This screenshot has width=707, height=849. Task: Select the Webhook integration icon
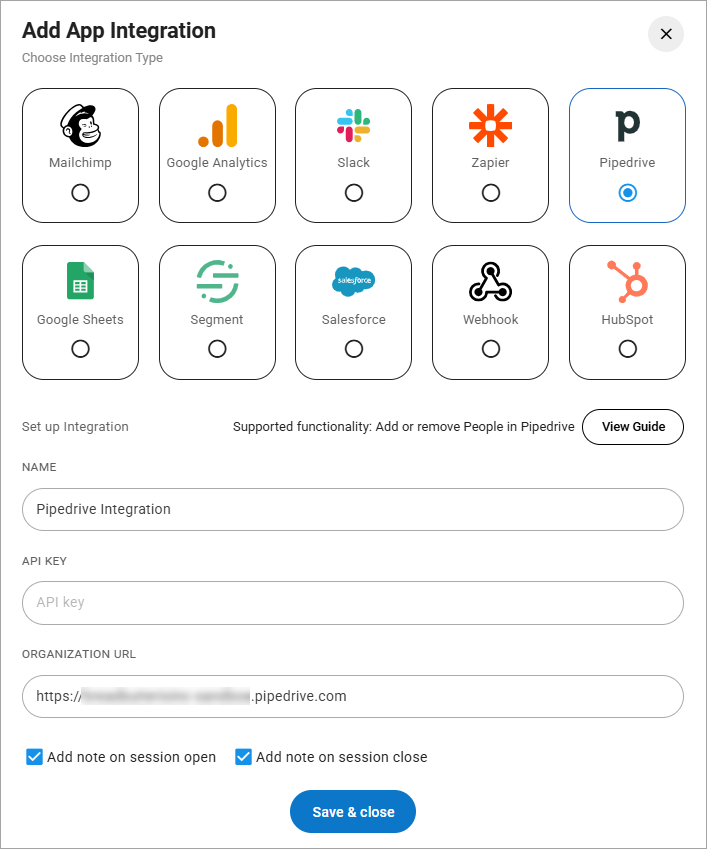coord(490,281)
